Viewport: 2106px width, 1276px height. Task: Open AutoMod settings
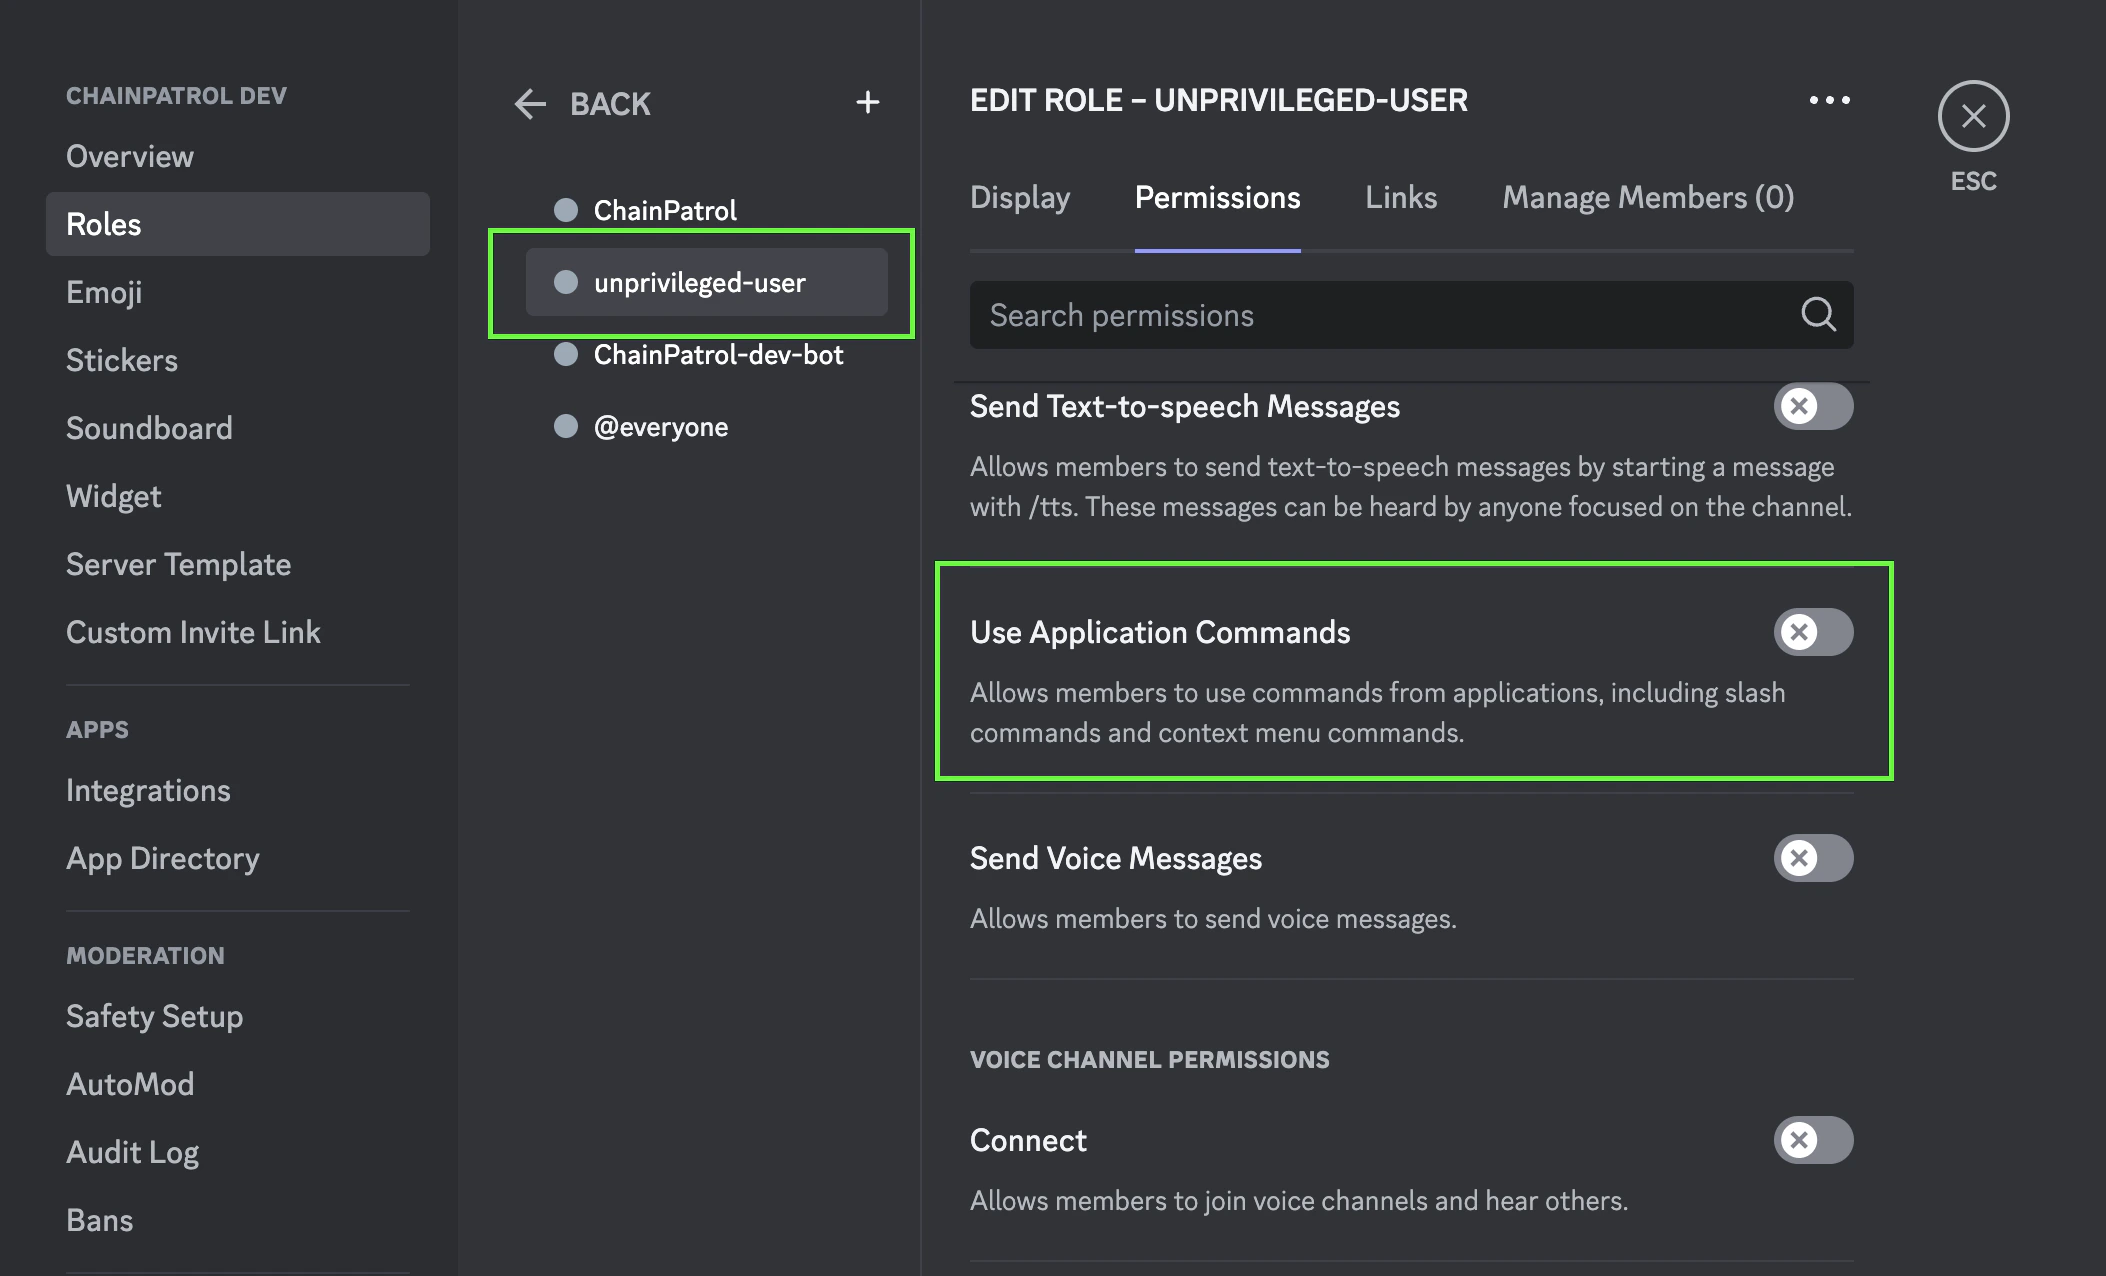point(238,1084)
